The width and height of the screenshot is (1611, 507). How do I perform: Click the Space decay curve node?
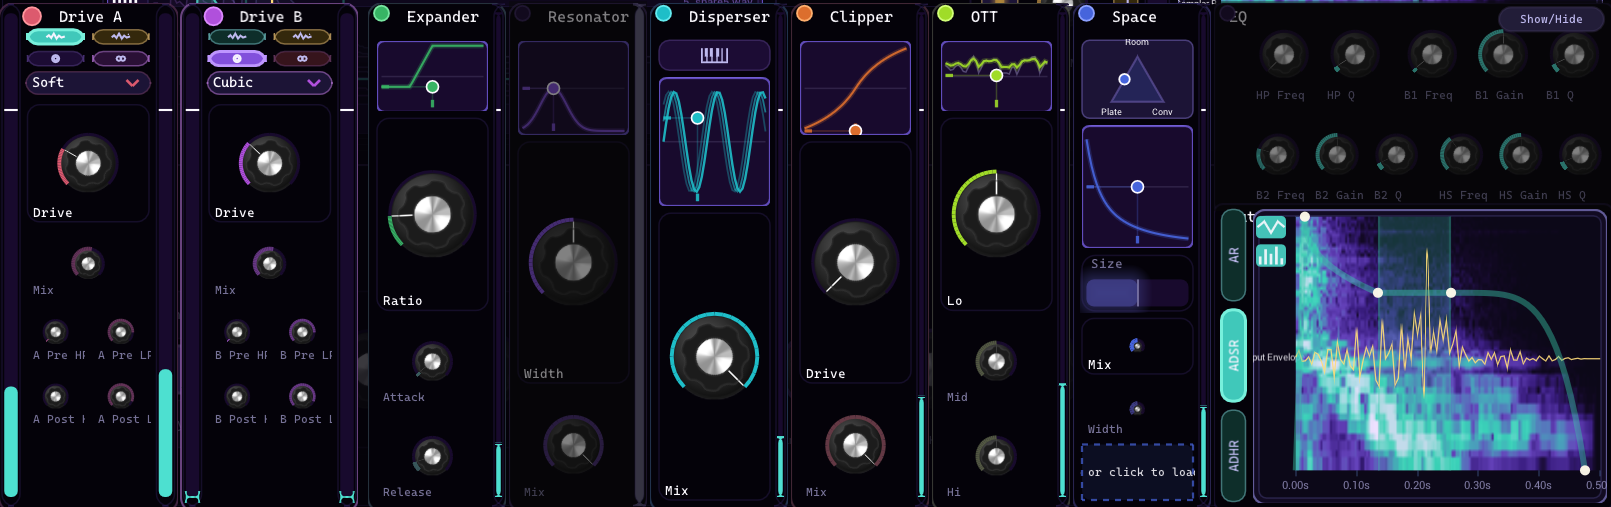point(1137,187)
